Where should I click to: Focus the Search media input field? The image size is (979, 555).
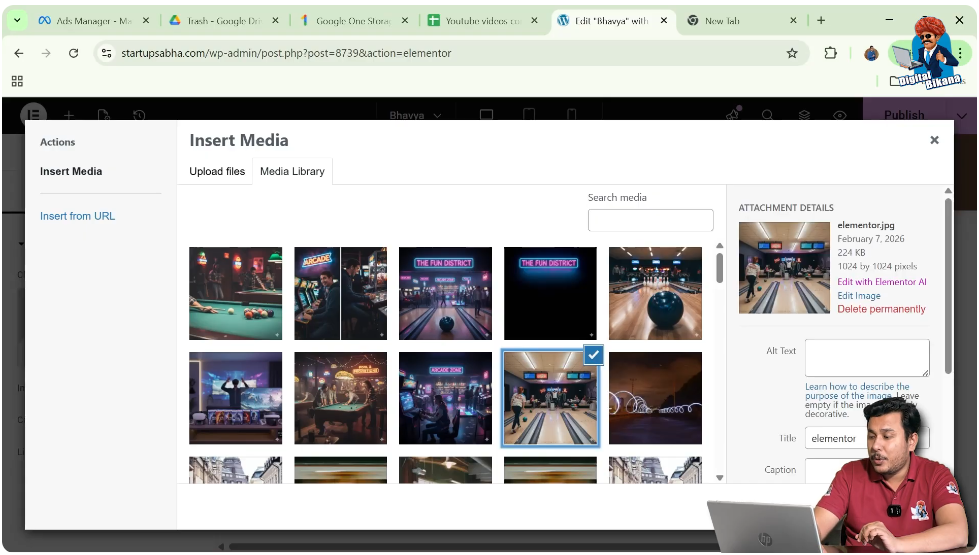tap(650, 220)
